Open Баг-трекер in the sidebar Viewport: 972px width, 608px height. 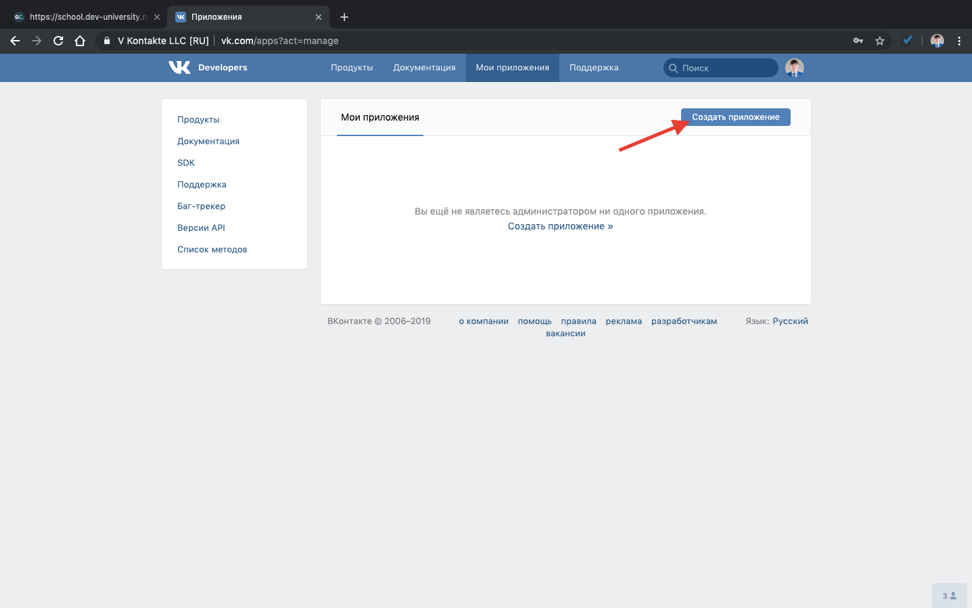[x=201, y=206]
